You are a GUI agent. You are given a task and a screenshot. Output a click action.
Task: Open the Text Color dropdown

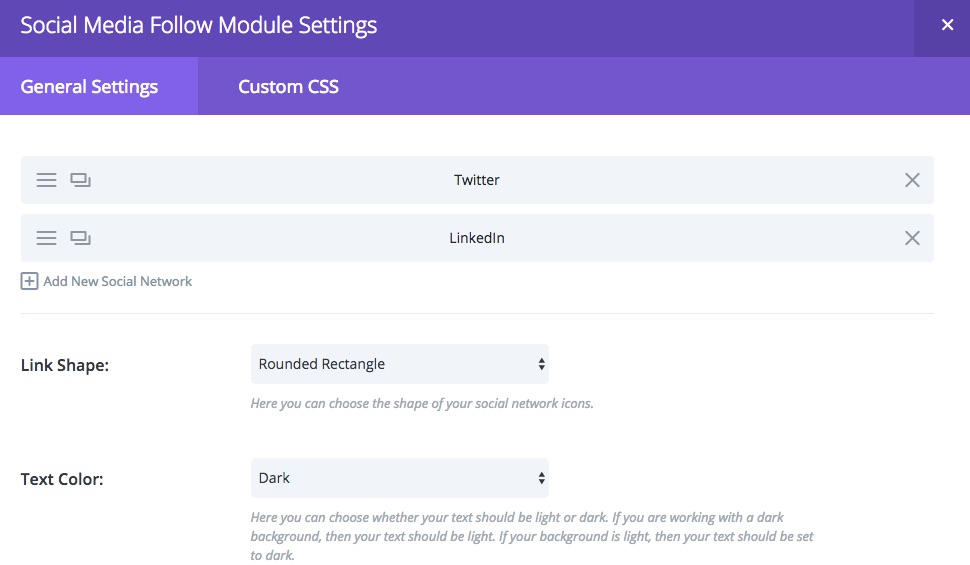(x=400, y=478)
